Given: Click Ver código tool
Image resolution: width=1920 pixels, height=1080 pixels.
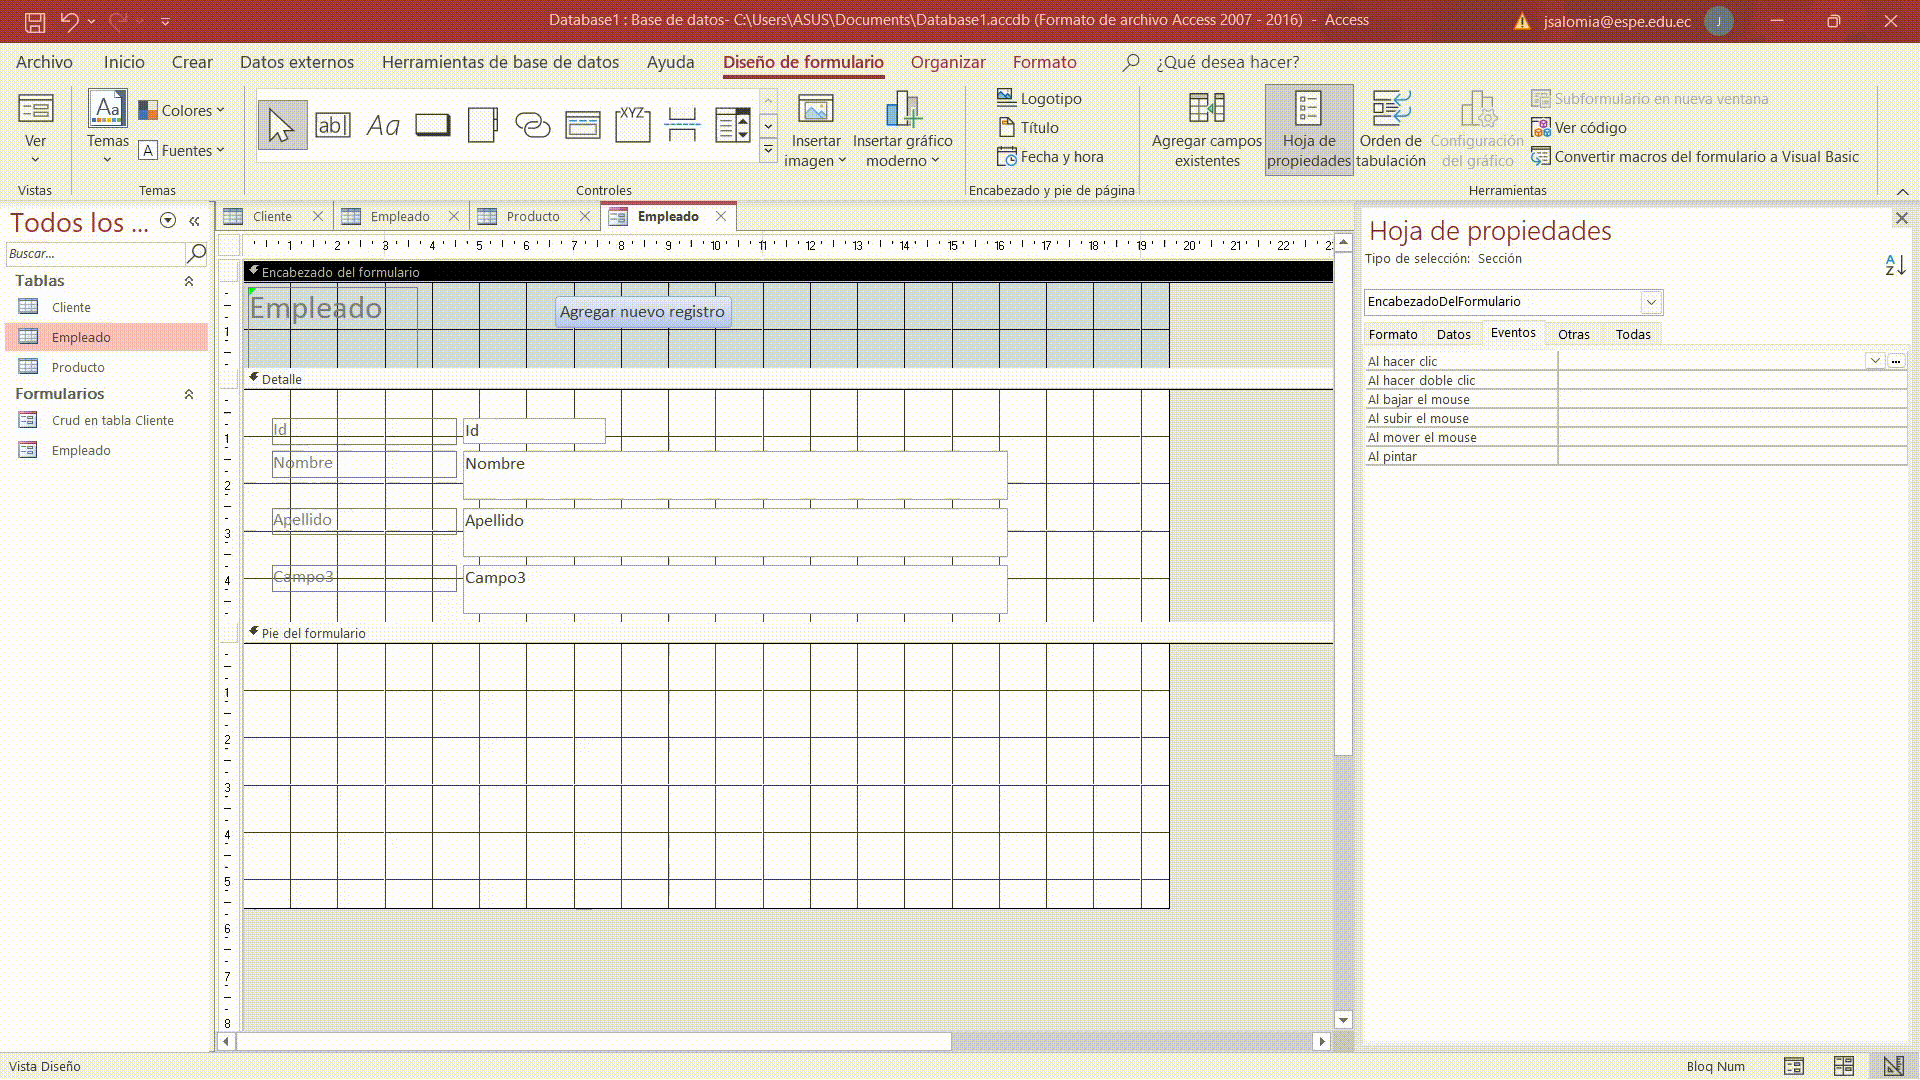Looking at the screenshot, I should [1579, 127].
